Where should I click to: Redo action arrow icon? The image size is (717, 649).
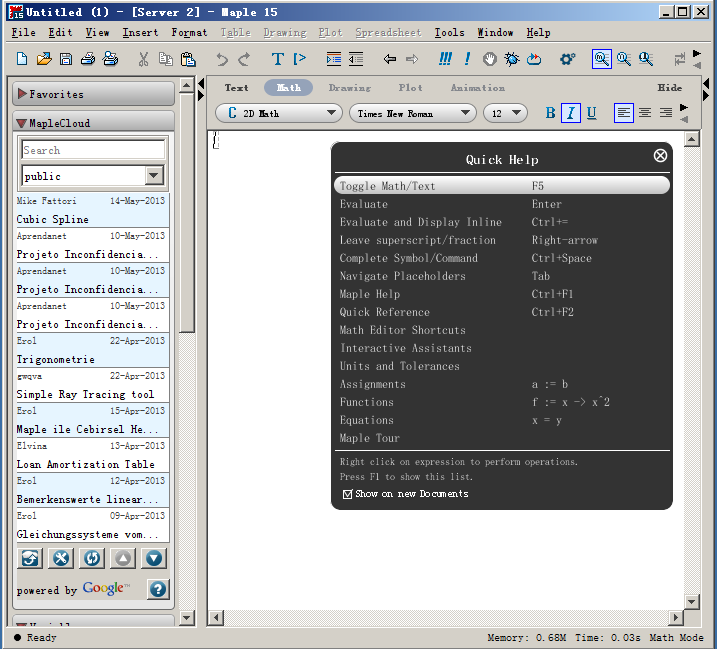[x=244, y=59]
